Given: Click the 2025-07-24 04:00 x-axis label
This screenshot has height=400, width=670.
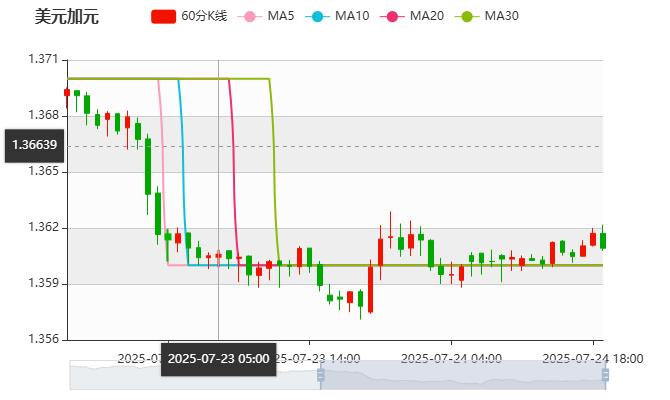Looking at the screenshot, I should pos(450,357).
